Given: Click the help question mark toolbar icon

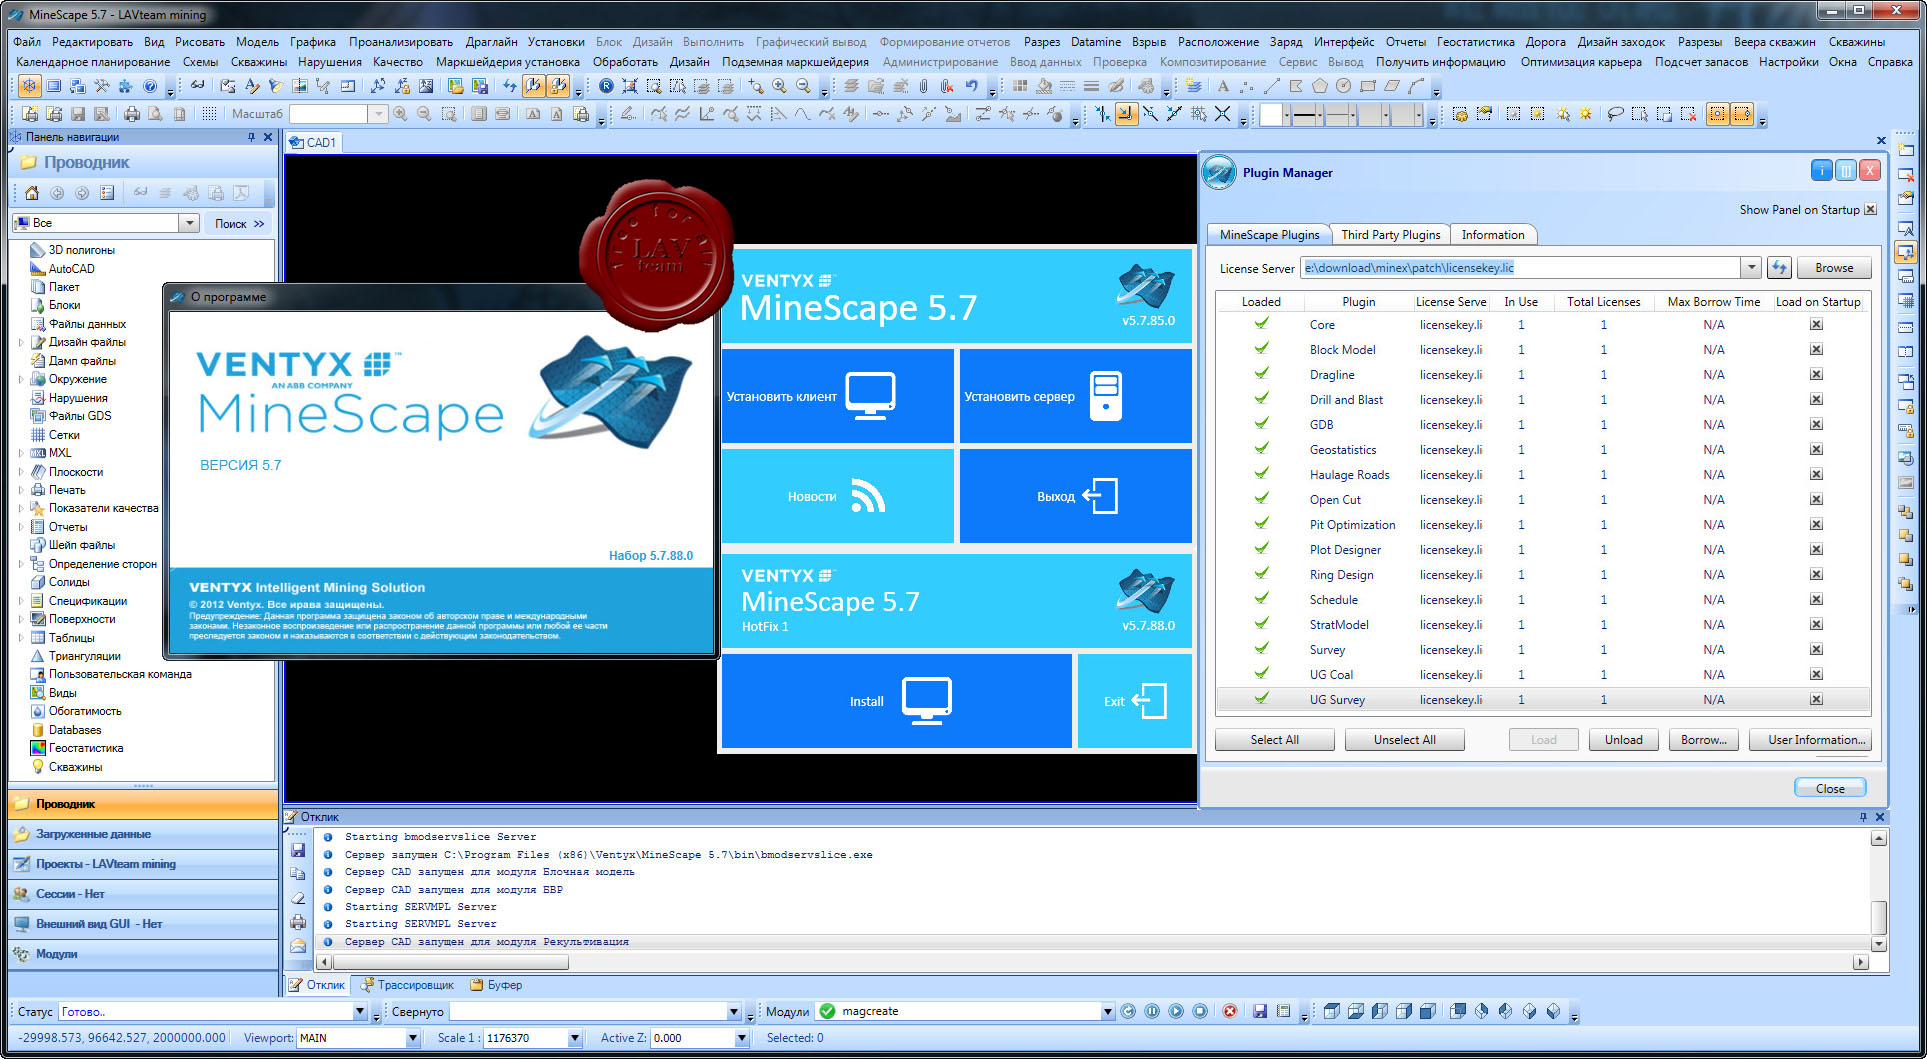Looking at the screenshot, I should tap(150, 87).
